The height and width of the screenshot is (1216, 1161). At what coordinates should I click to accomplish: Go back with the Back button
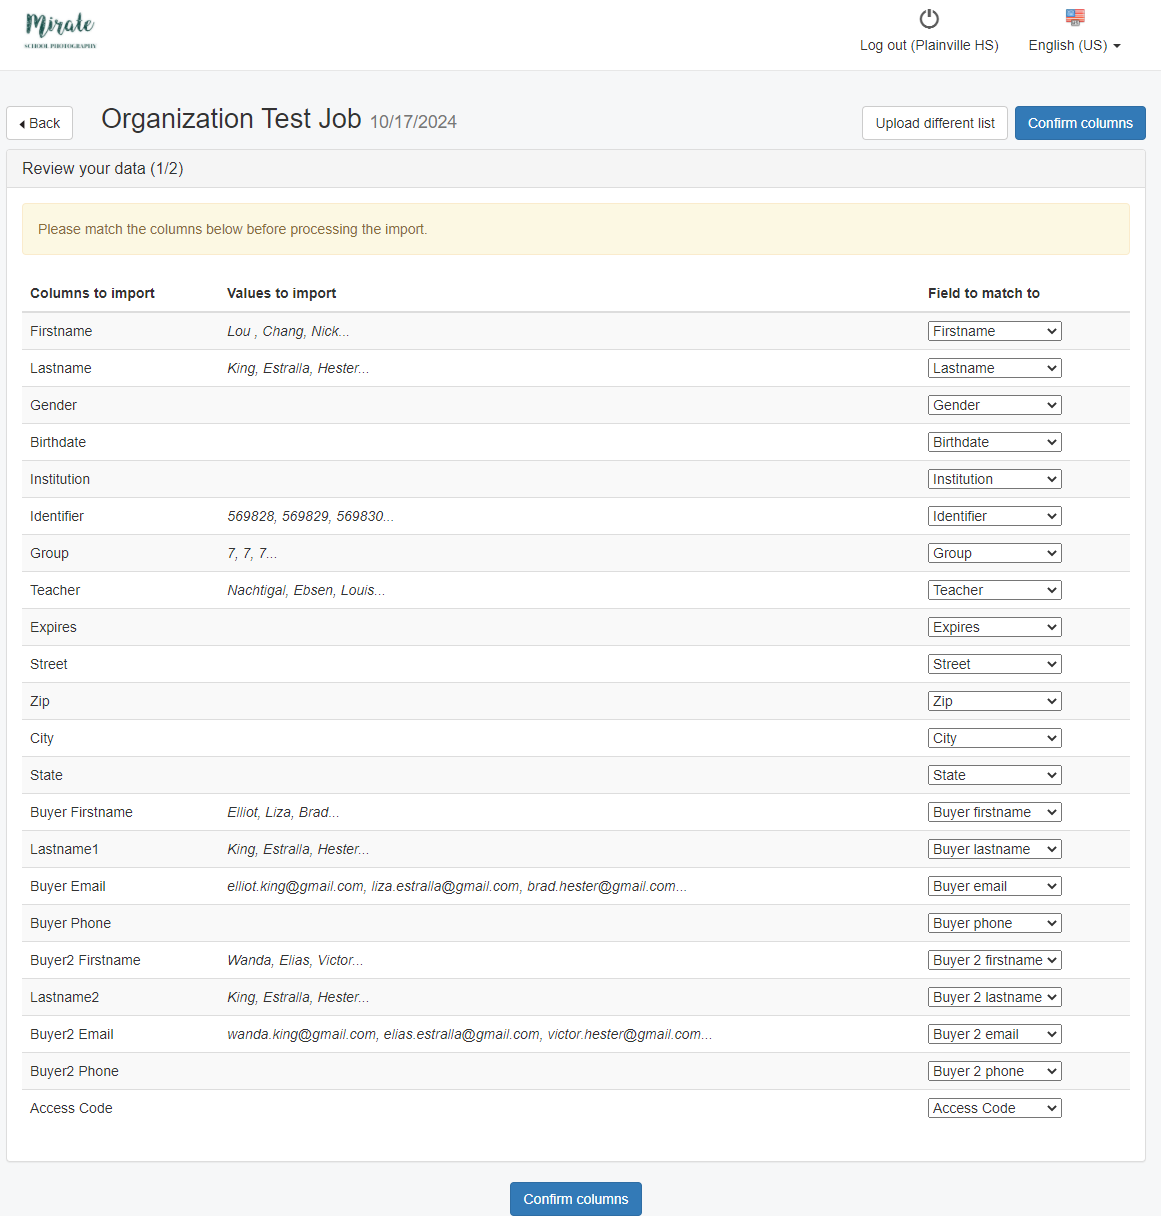40,123
